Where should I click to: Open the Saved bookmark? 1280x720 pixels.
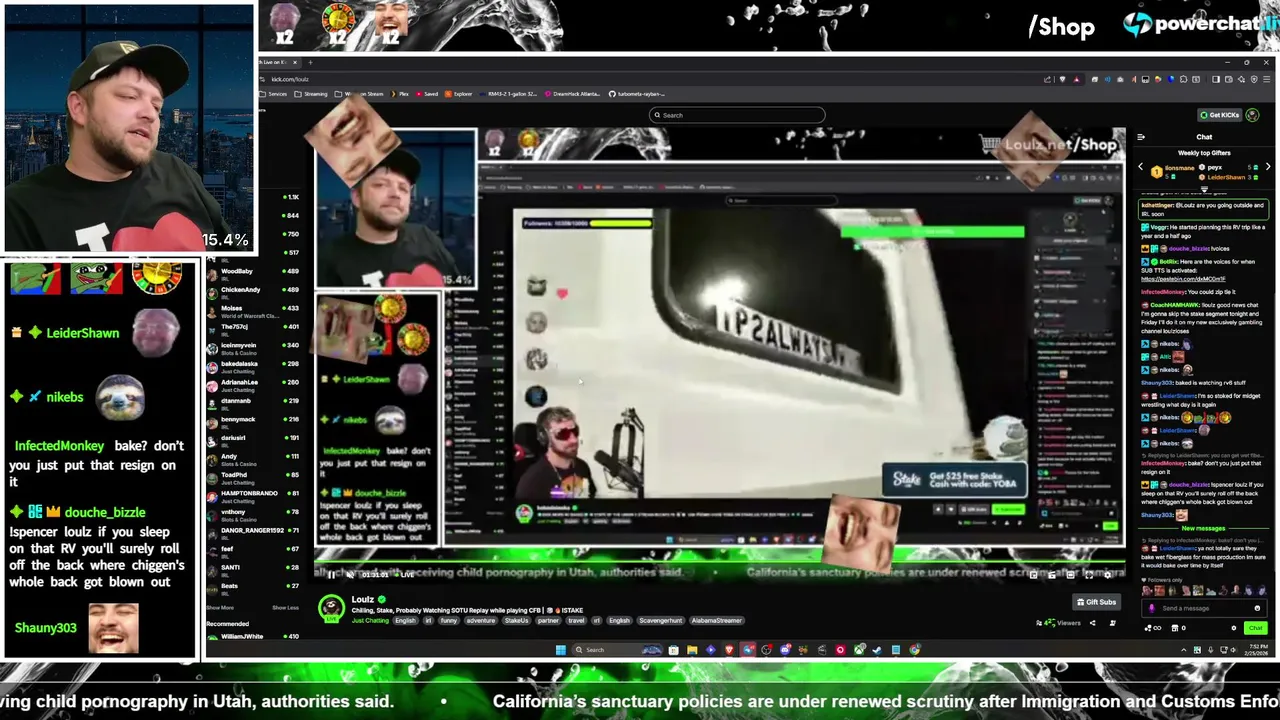point(427,94)
